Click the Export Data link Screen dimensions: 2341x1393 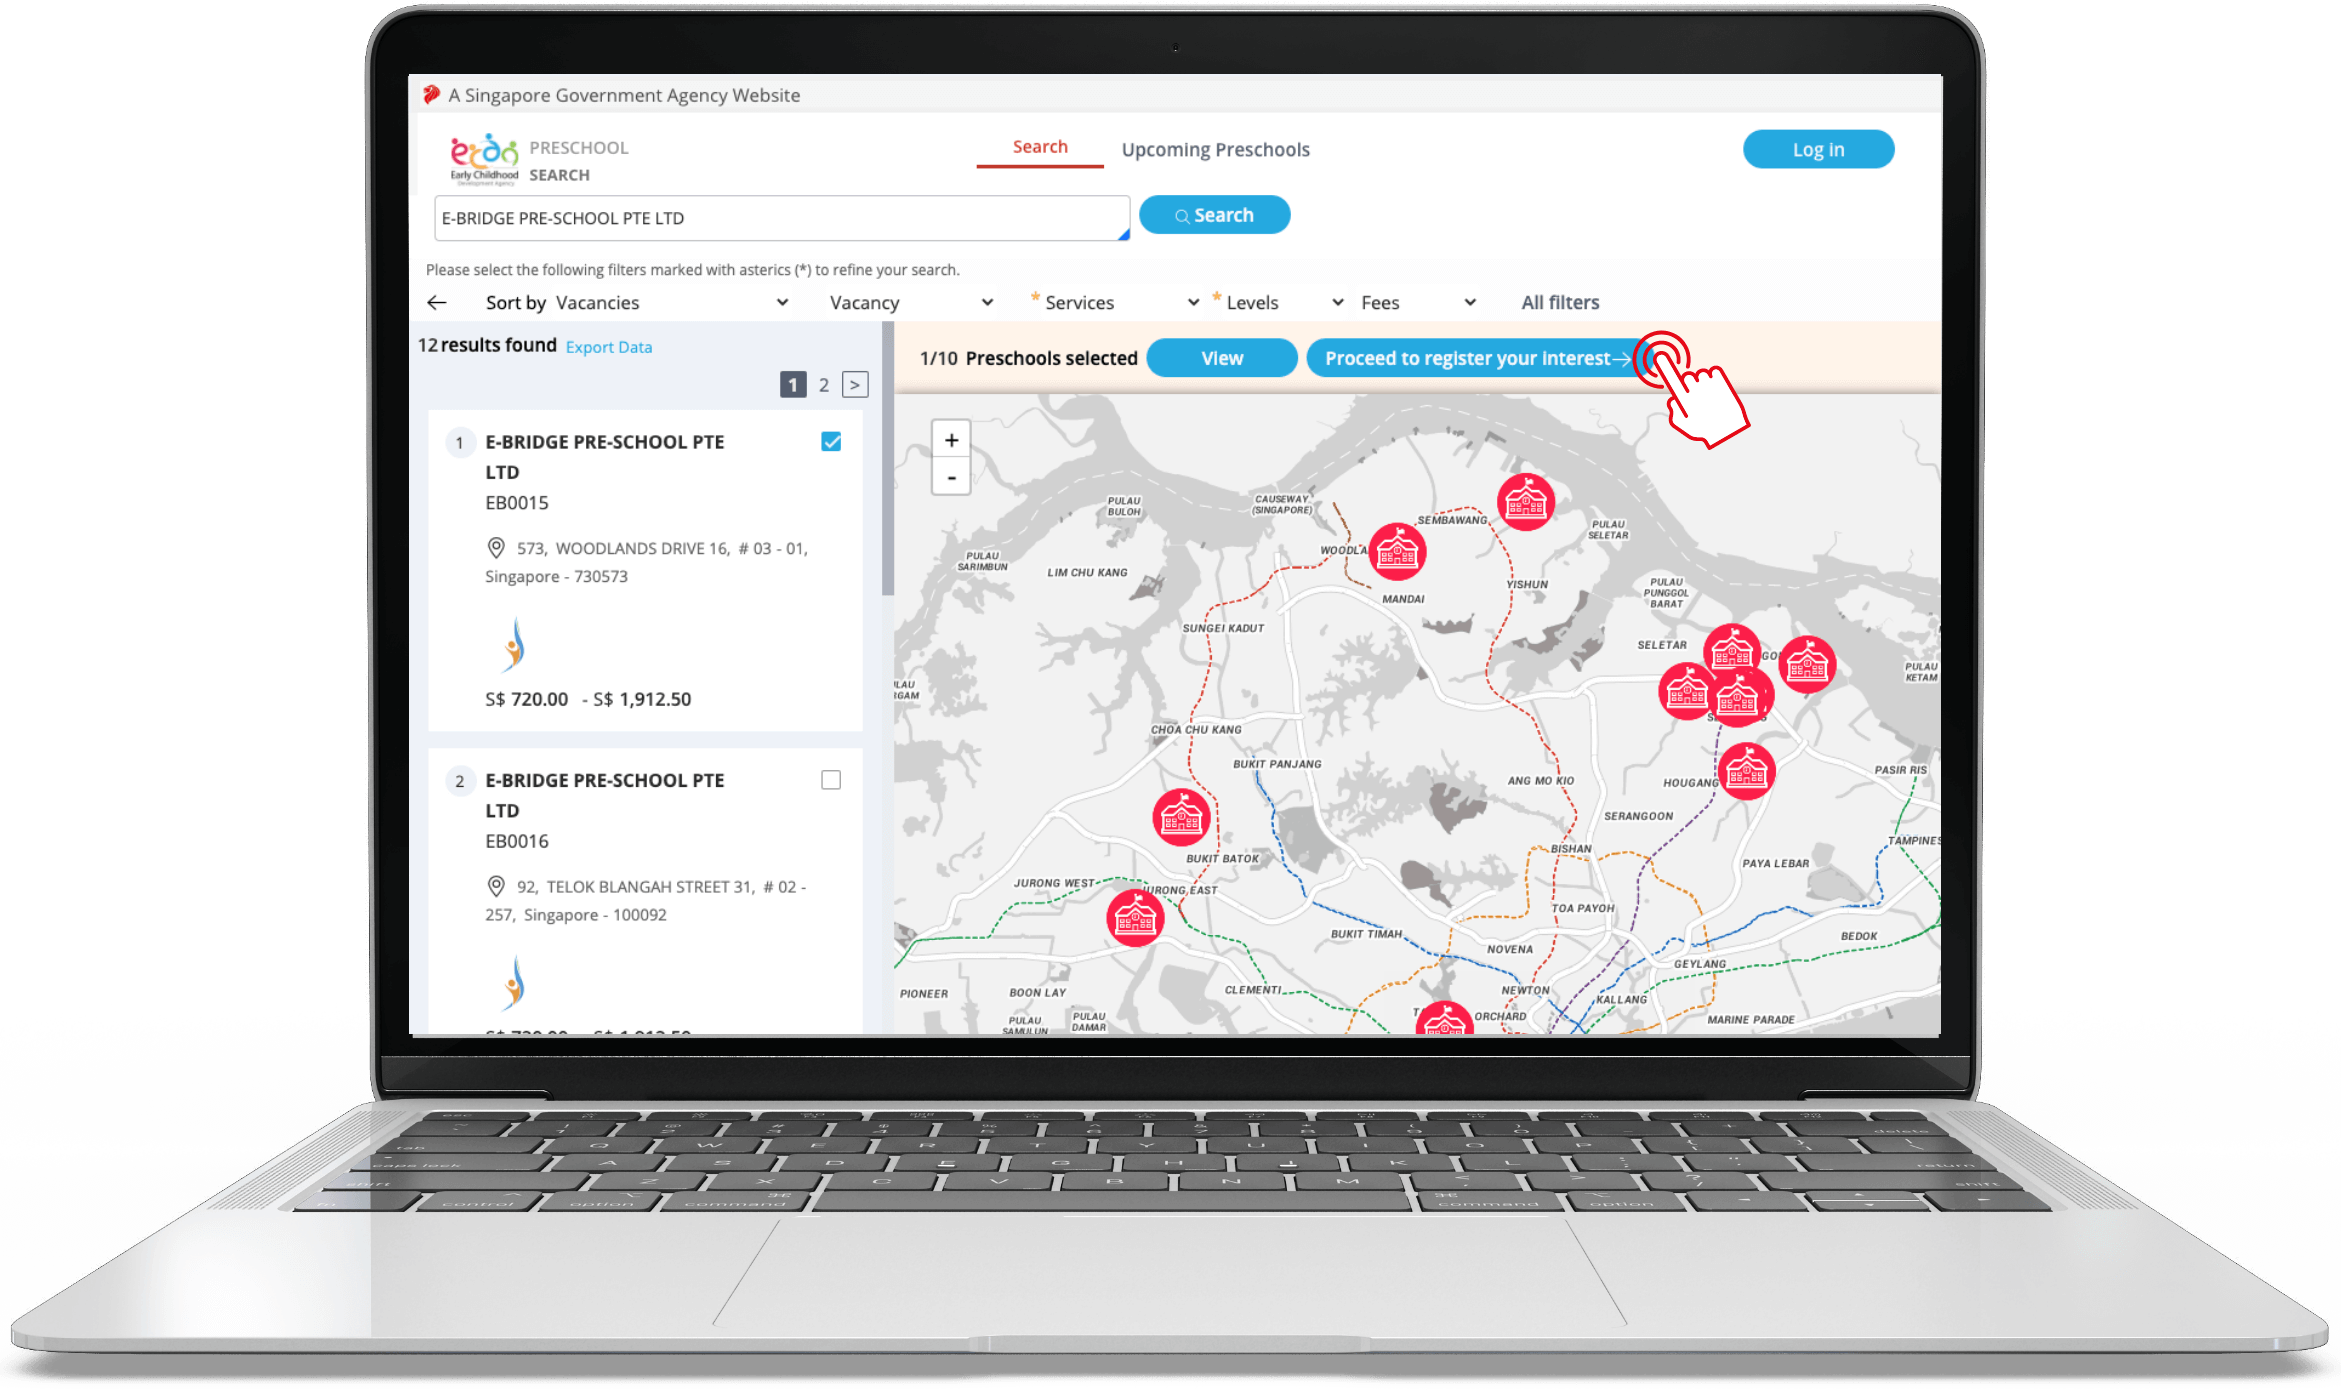coord(609,347)
